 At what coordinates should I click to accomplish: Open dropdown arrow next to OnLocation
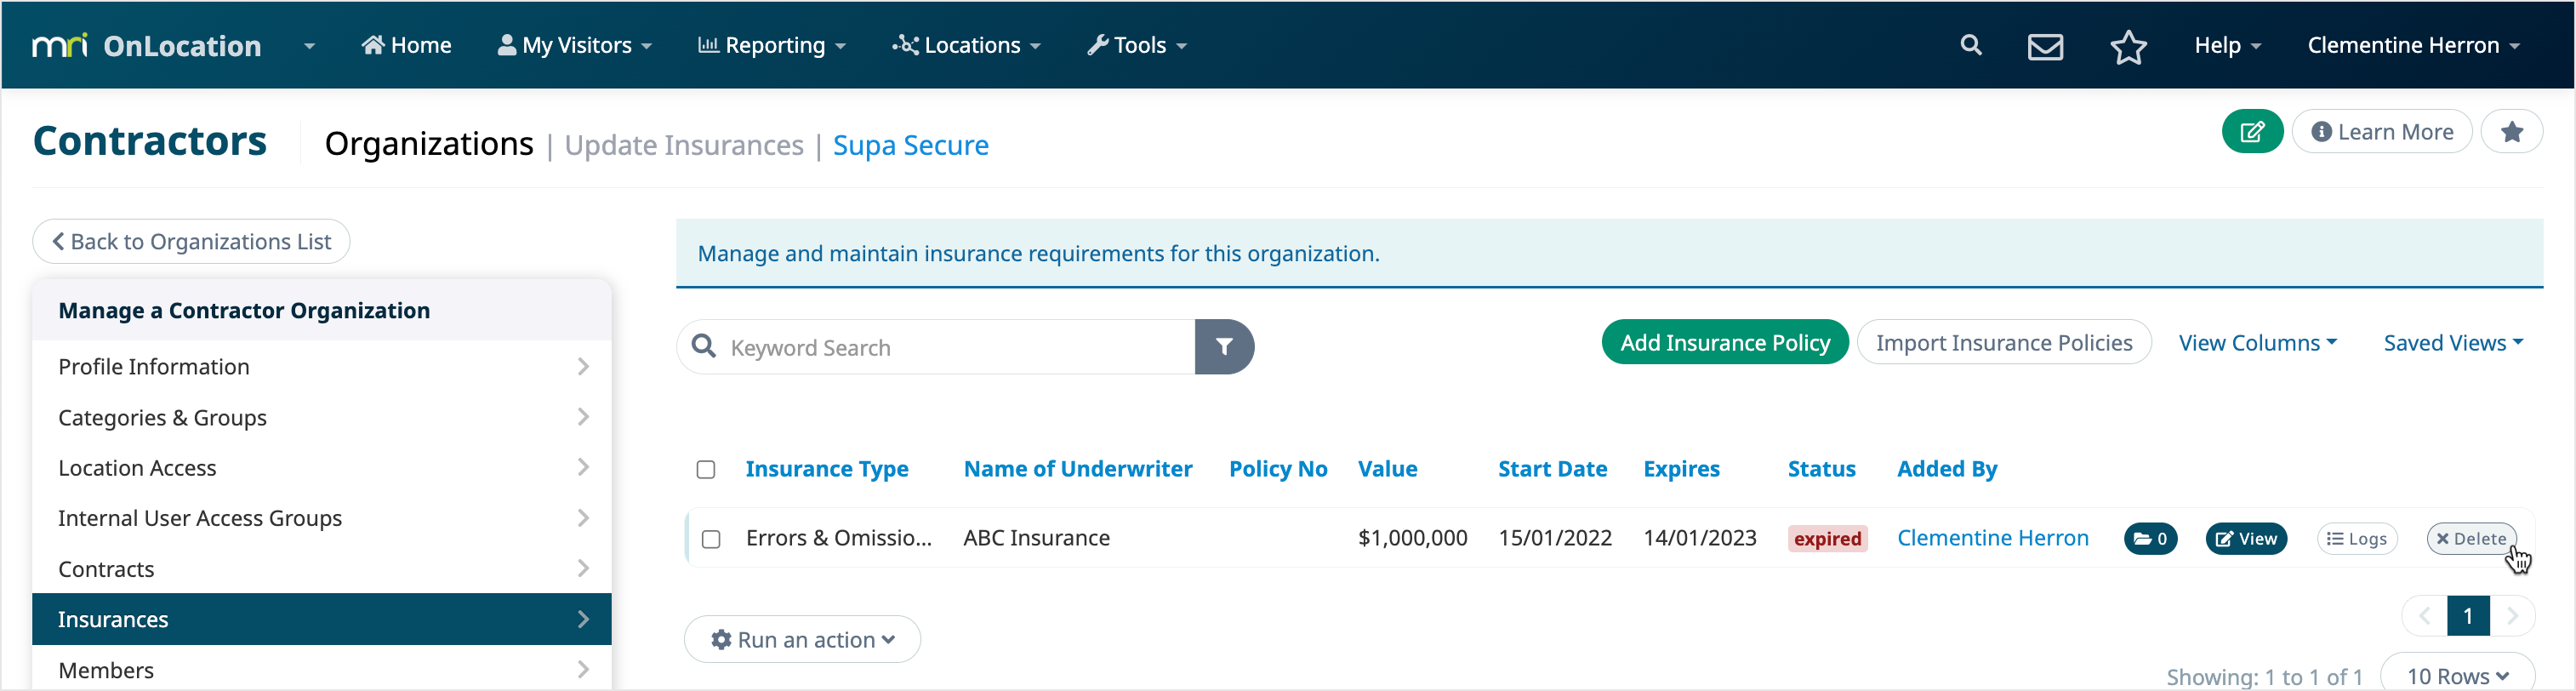pyautogui.click(x=309, y=46)
